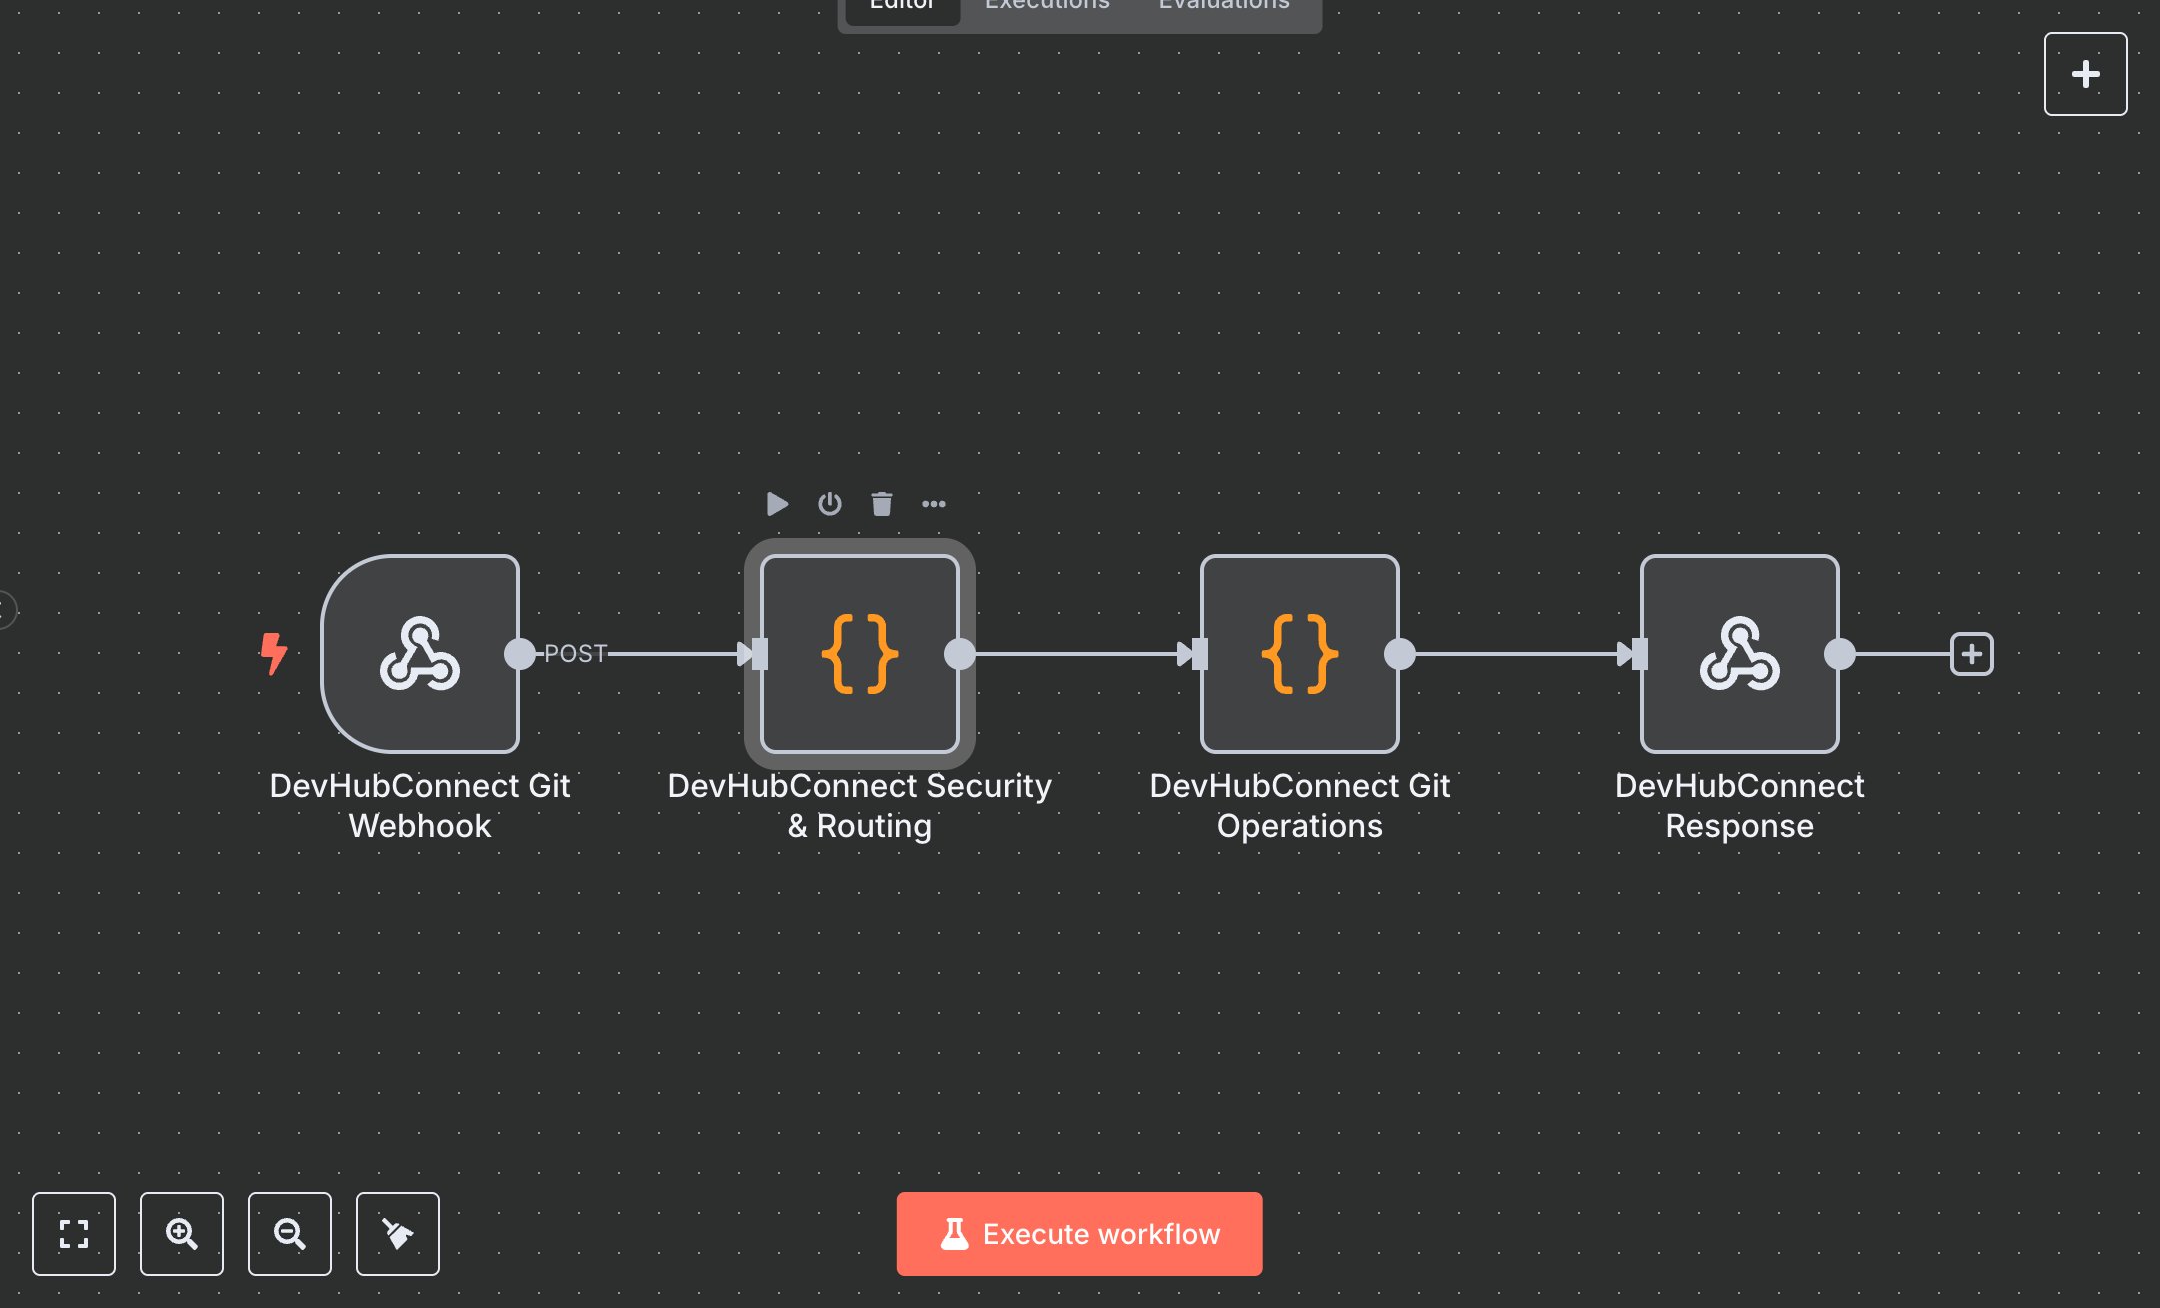Click the POST connector label on the webhook
This screenshot has width=2160, height=1308.
pos(575,654)
